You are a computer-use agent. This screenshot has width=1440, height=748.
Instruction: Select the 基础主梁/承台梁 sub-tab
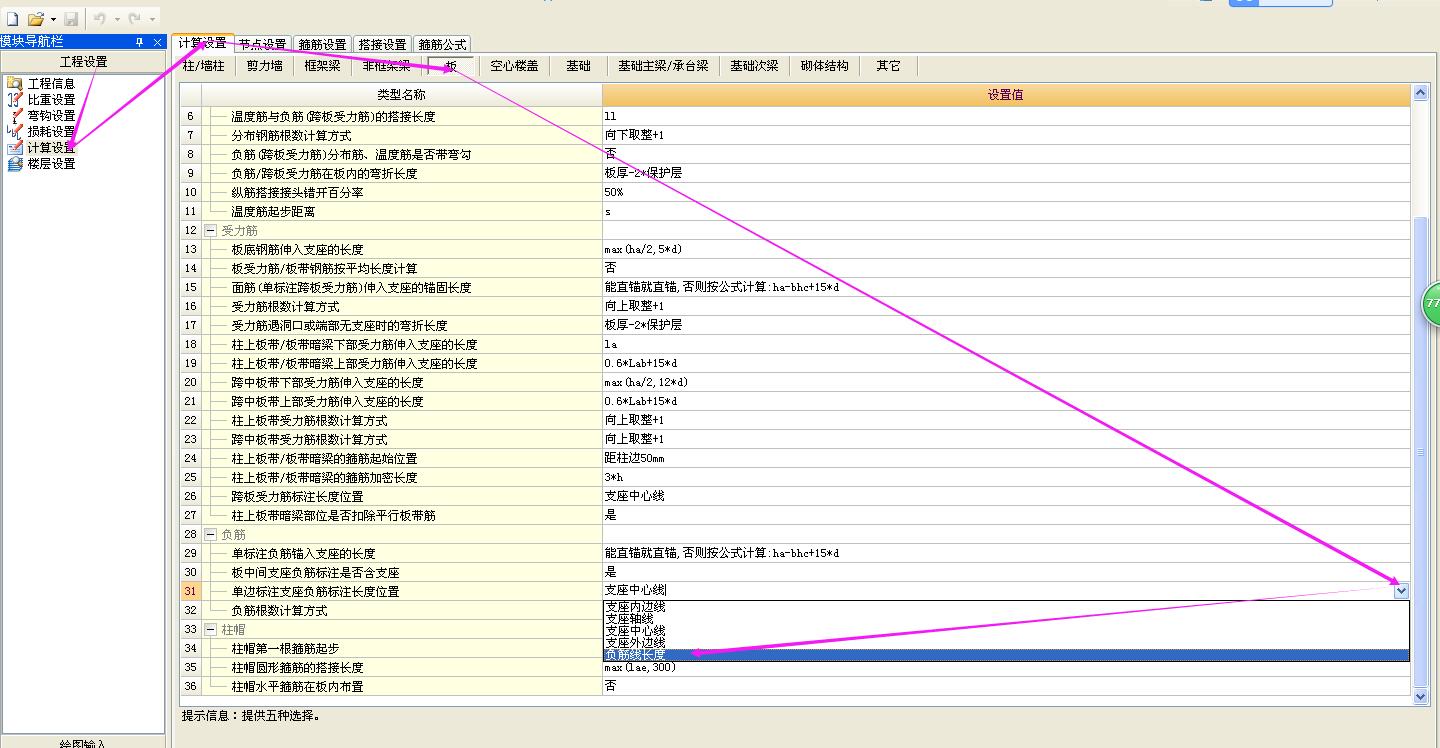coord(662,66)
